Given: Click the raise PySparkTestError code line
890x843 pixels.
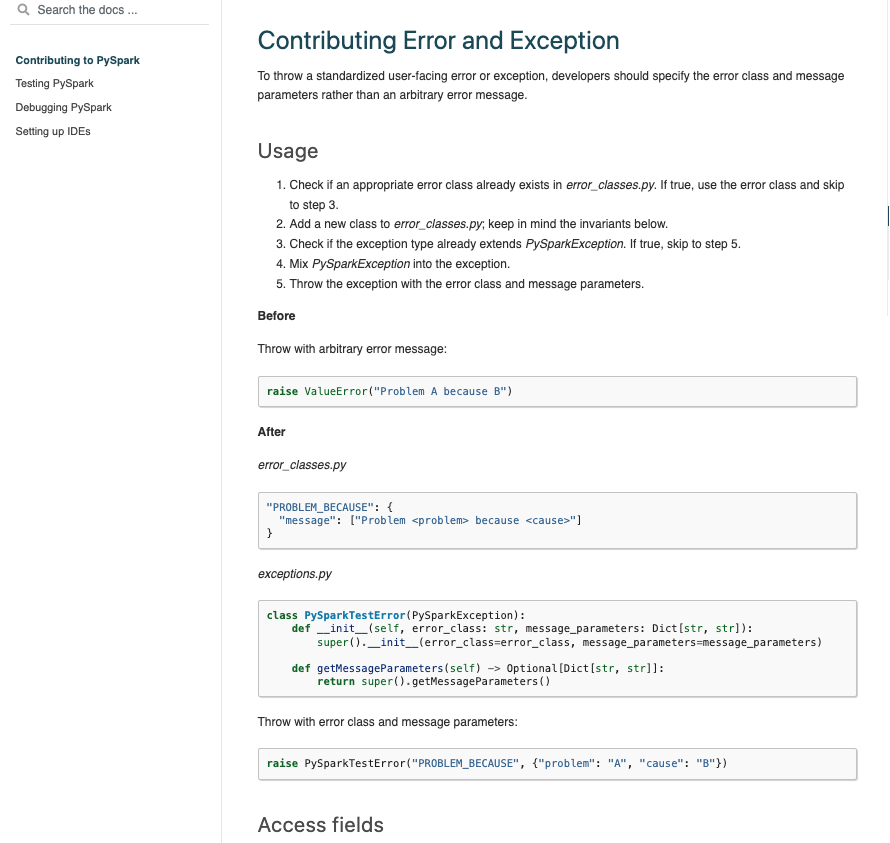Looking at the screenshot, I should click(497, 764).
